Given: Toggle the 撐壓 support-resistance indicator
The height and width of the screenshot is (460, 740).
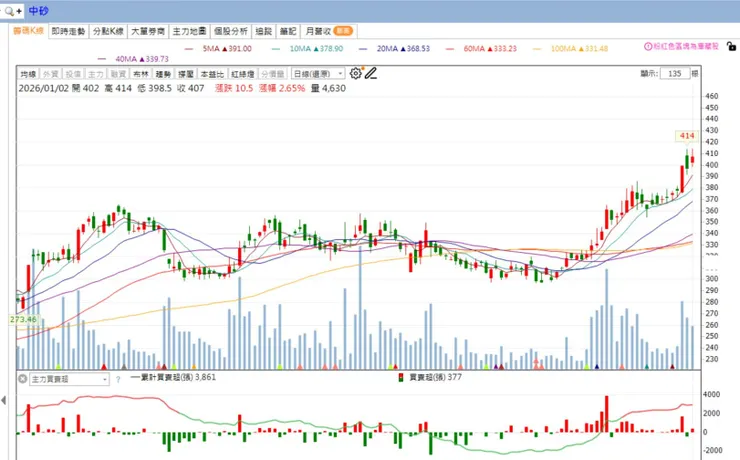Looking at the screenshot, I should tap(186, 74).
